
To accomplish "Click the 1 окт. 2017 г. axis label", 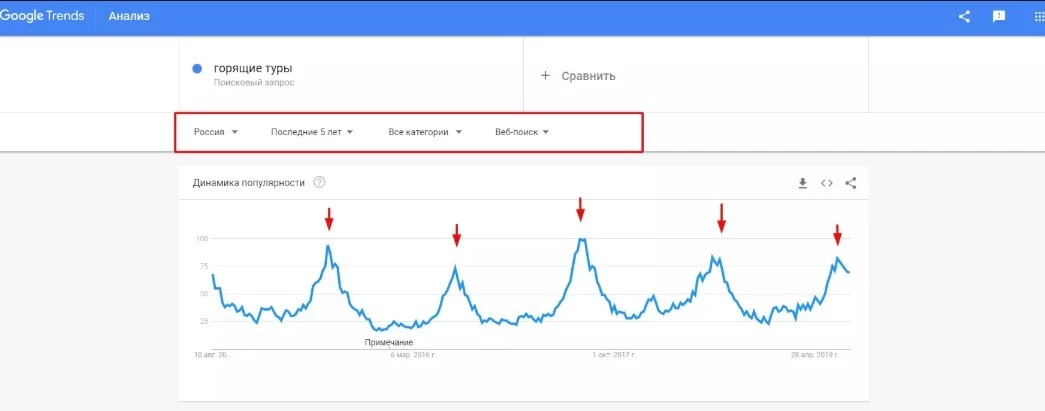I will pyautogui.click(x=614, y=355).
